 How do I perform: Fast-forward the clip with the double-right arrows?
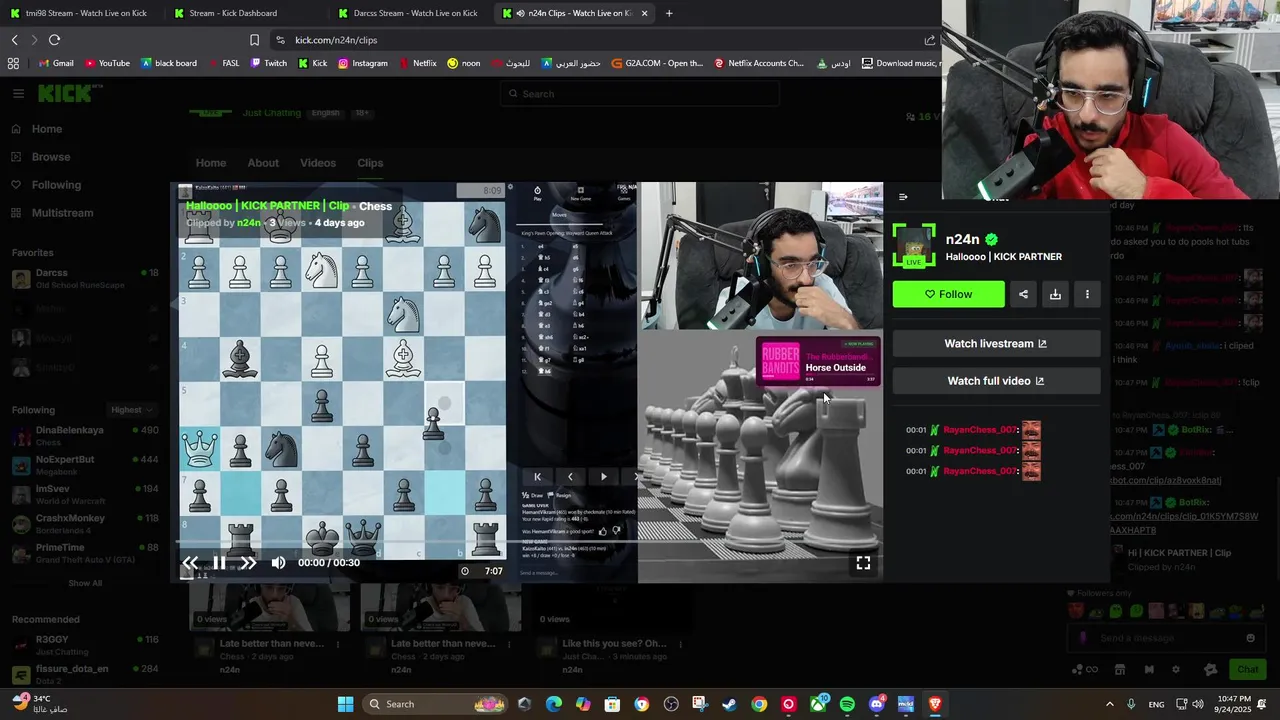click(x=248, y=563)
